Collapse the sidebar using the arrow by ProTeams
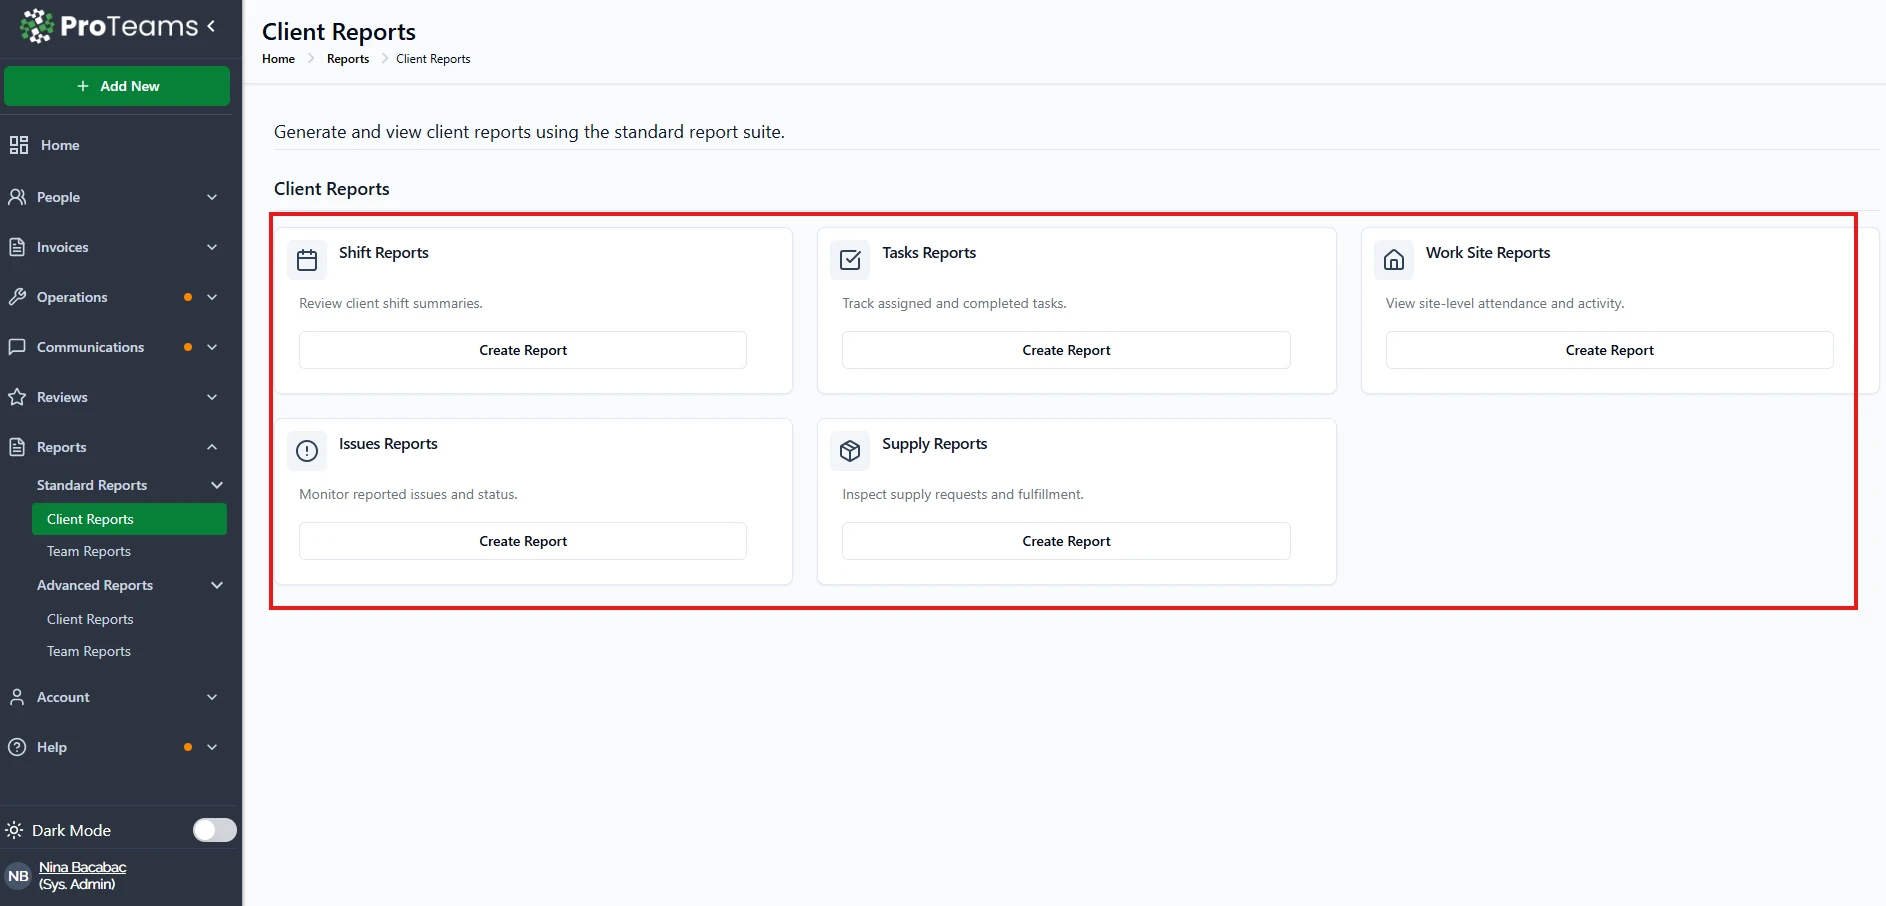Screen dimensions: 1886x906 click(211, 26)
